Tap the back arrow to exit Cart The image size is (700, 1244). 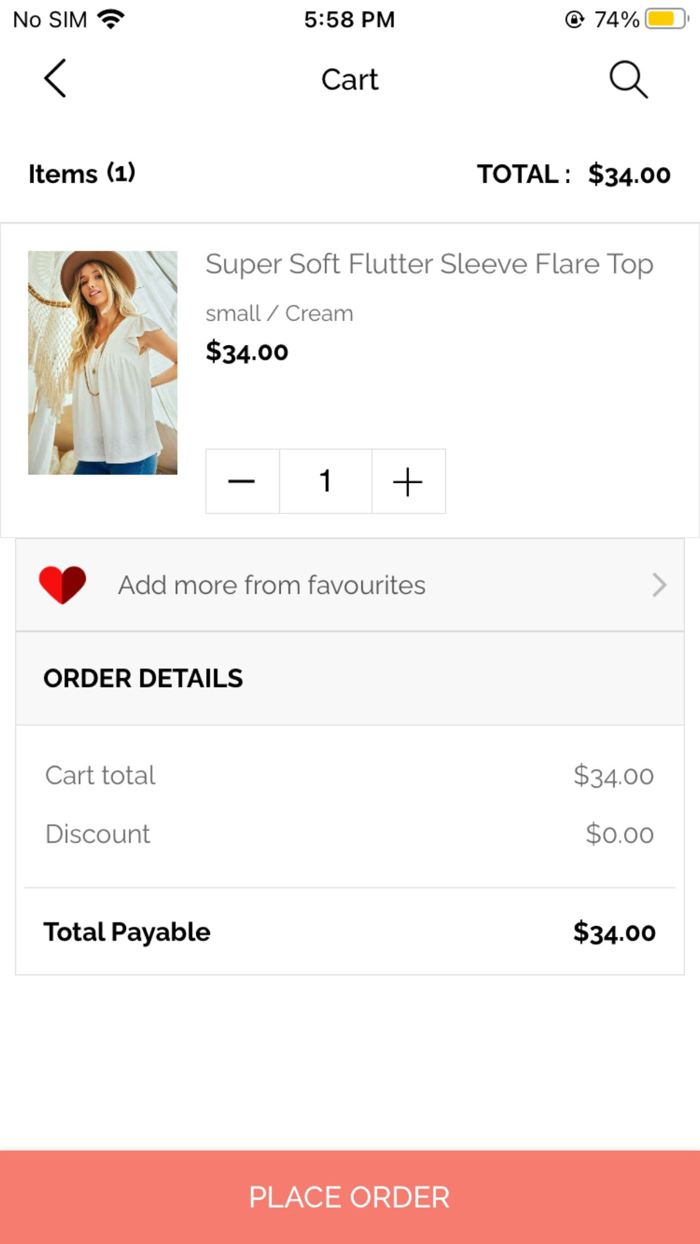[x=54, y=79]
